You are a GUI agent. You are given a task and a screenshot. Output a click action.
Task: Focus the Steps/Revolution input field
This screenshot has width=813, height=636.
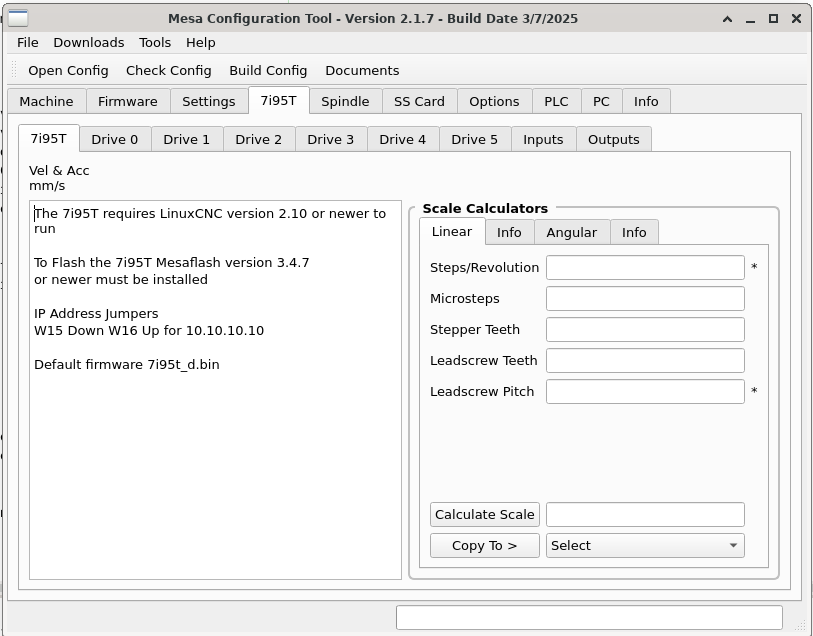[645, 267]
